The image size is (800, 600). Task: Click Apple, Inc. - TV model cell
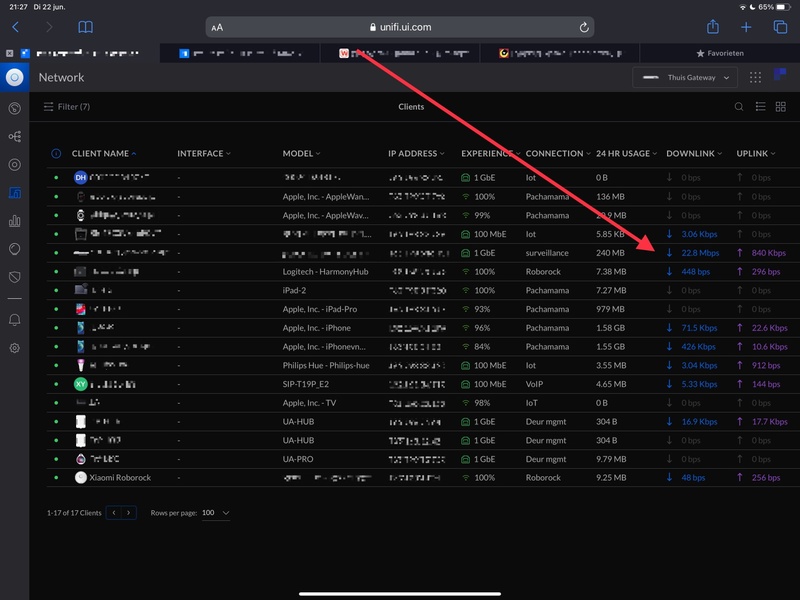pyautogui.click(x=309, y=403)
